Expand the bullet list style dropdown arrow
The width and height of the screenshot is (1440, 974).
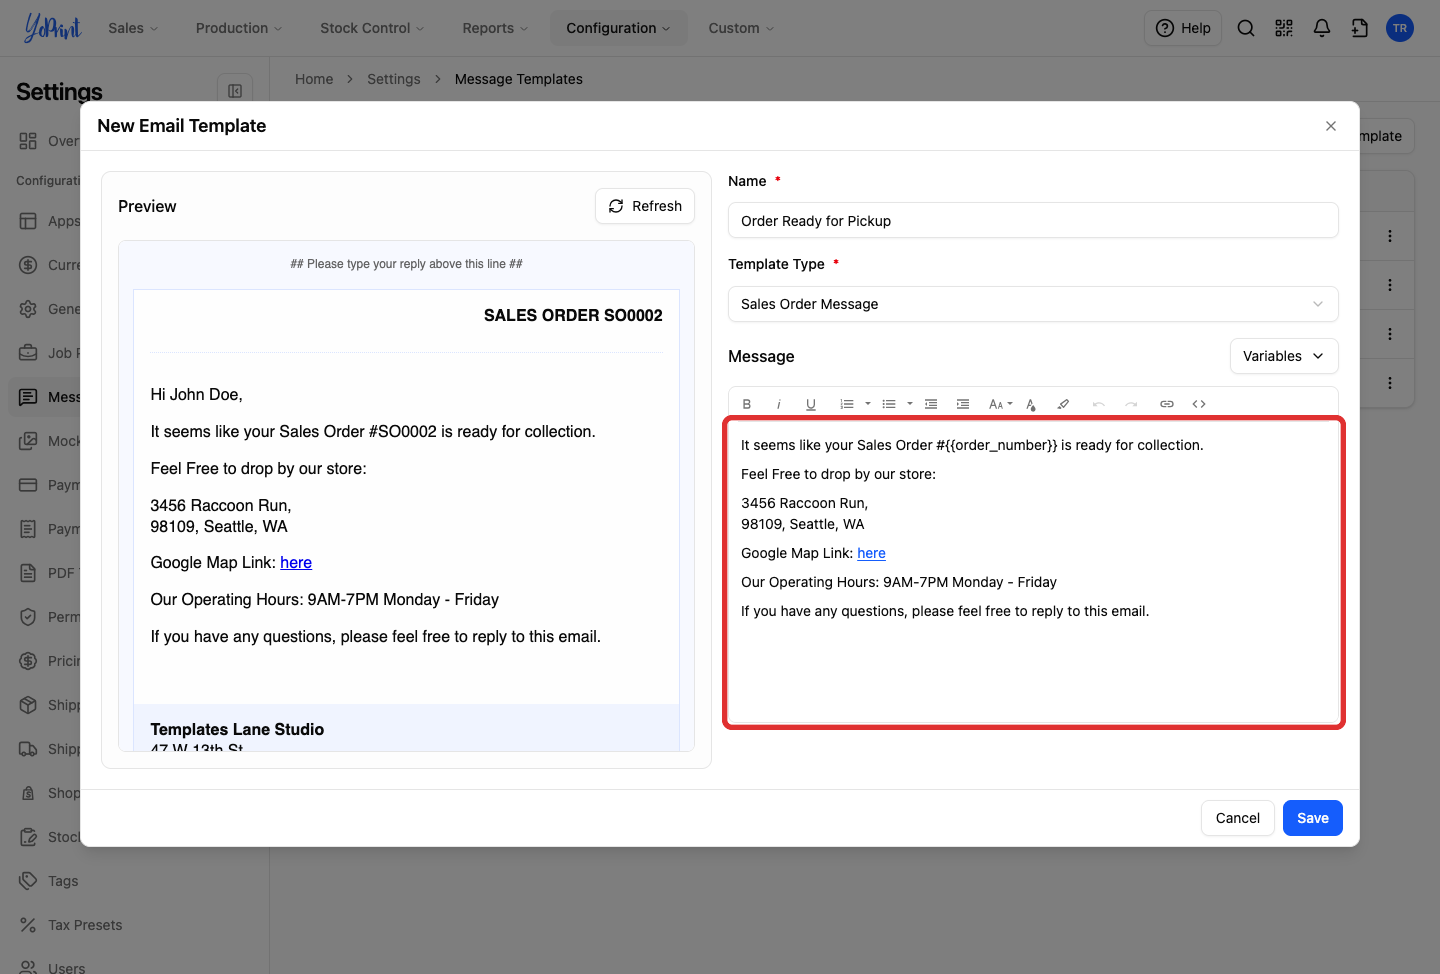pos(910,404)
